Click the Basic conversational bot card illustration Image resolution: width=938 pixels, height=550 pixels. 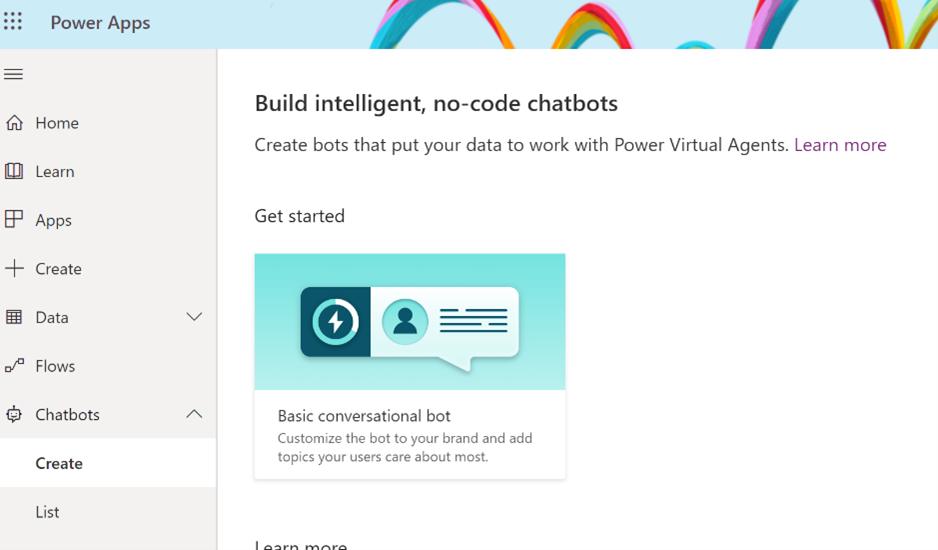409,322
